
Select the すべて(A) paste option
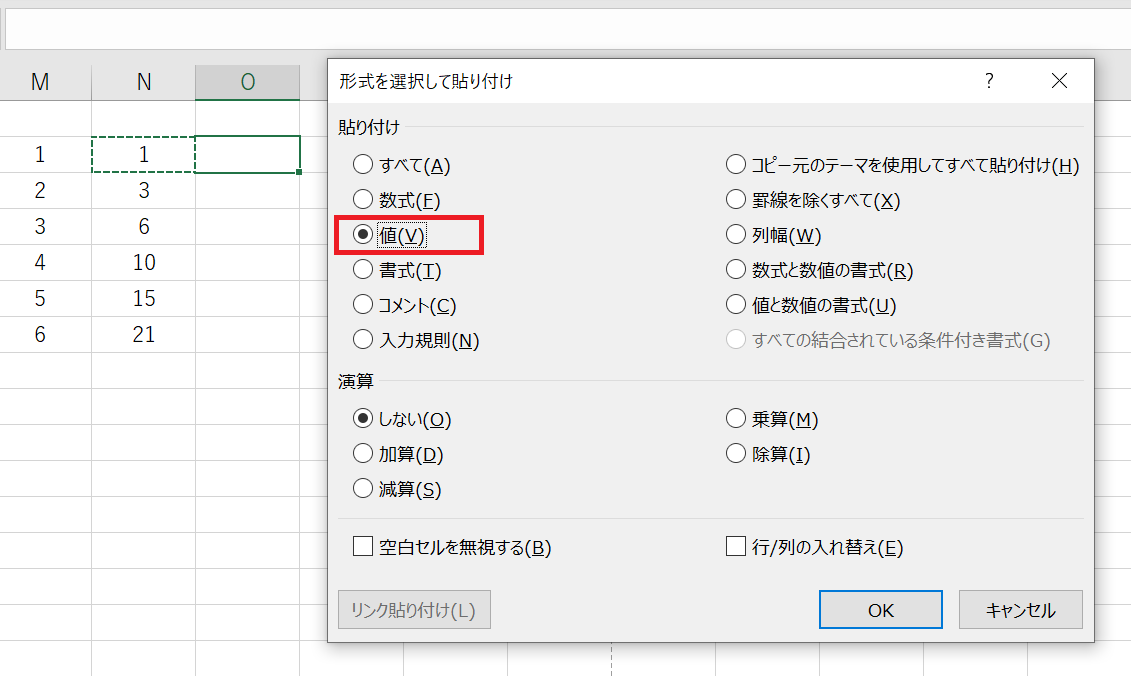[363, 165]
